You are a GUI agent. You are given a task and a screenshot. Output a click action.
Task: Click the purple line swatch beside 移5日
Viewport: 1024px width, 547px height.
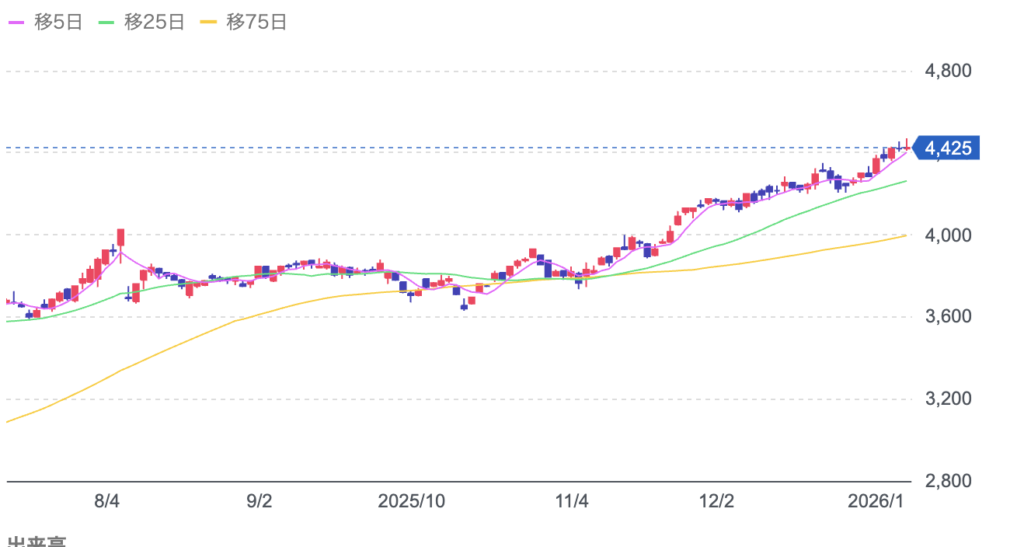17,22
